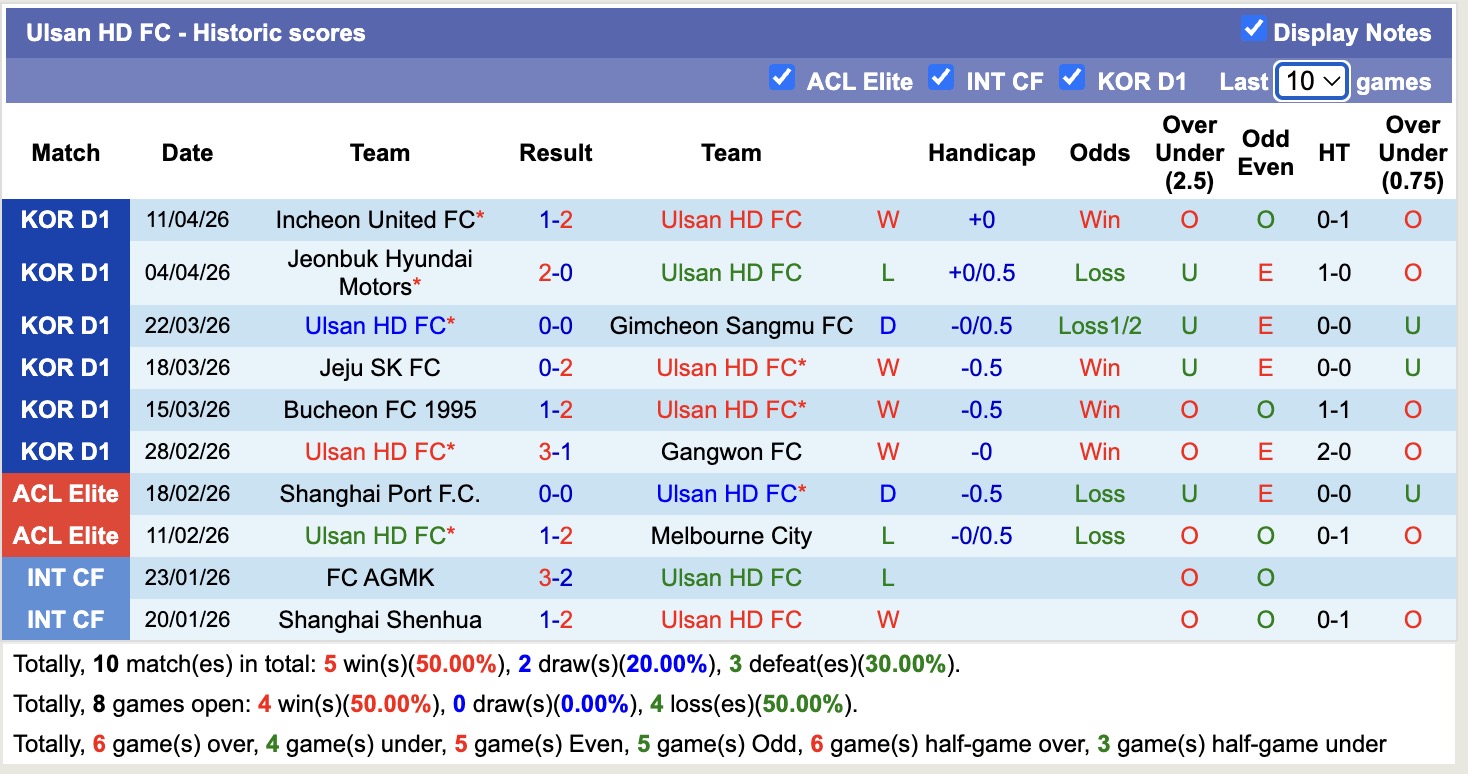1468x774 pixels.
Task: Disable the INT CF competition filter
Action: click(941, 77)
